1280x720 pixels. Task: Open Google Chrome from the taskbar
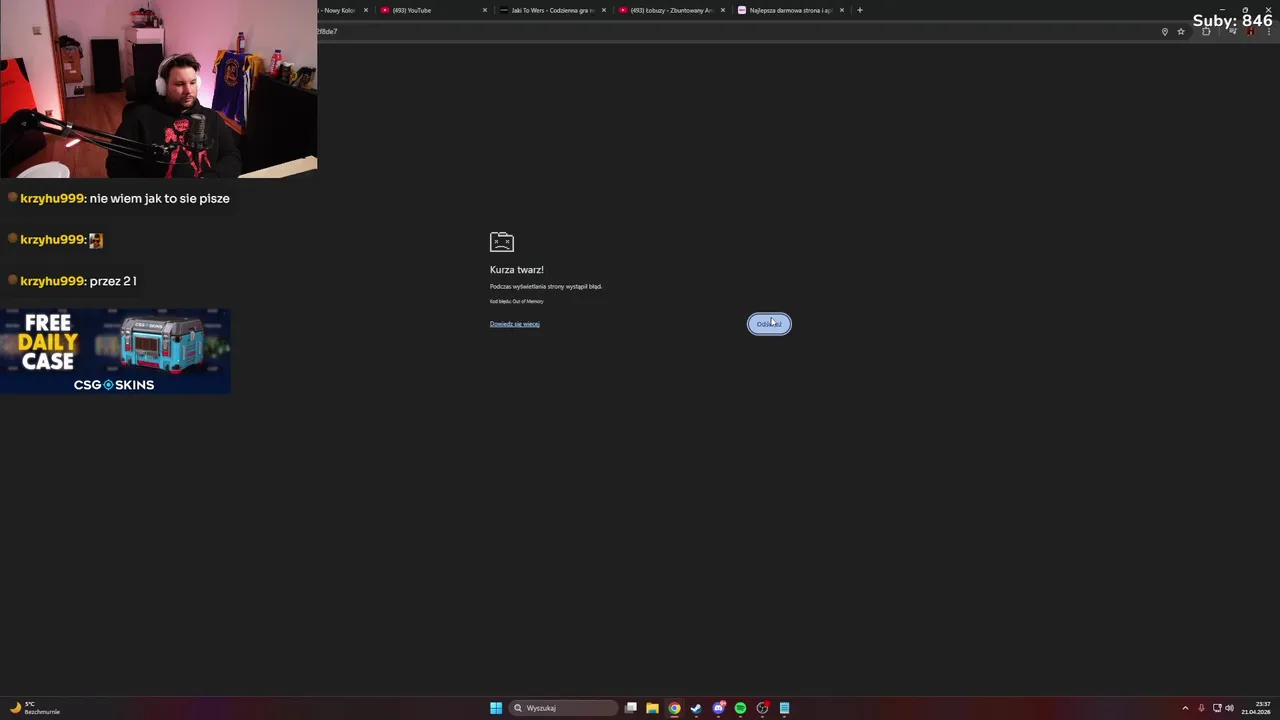(x=674, y=708)
